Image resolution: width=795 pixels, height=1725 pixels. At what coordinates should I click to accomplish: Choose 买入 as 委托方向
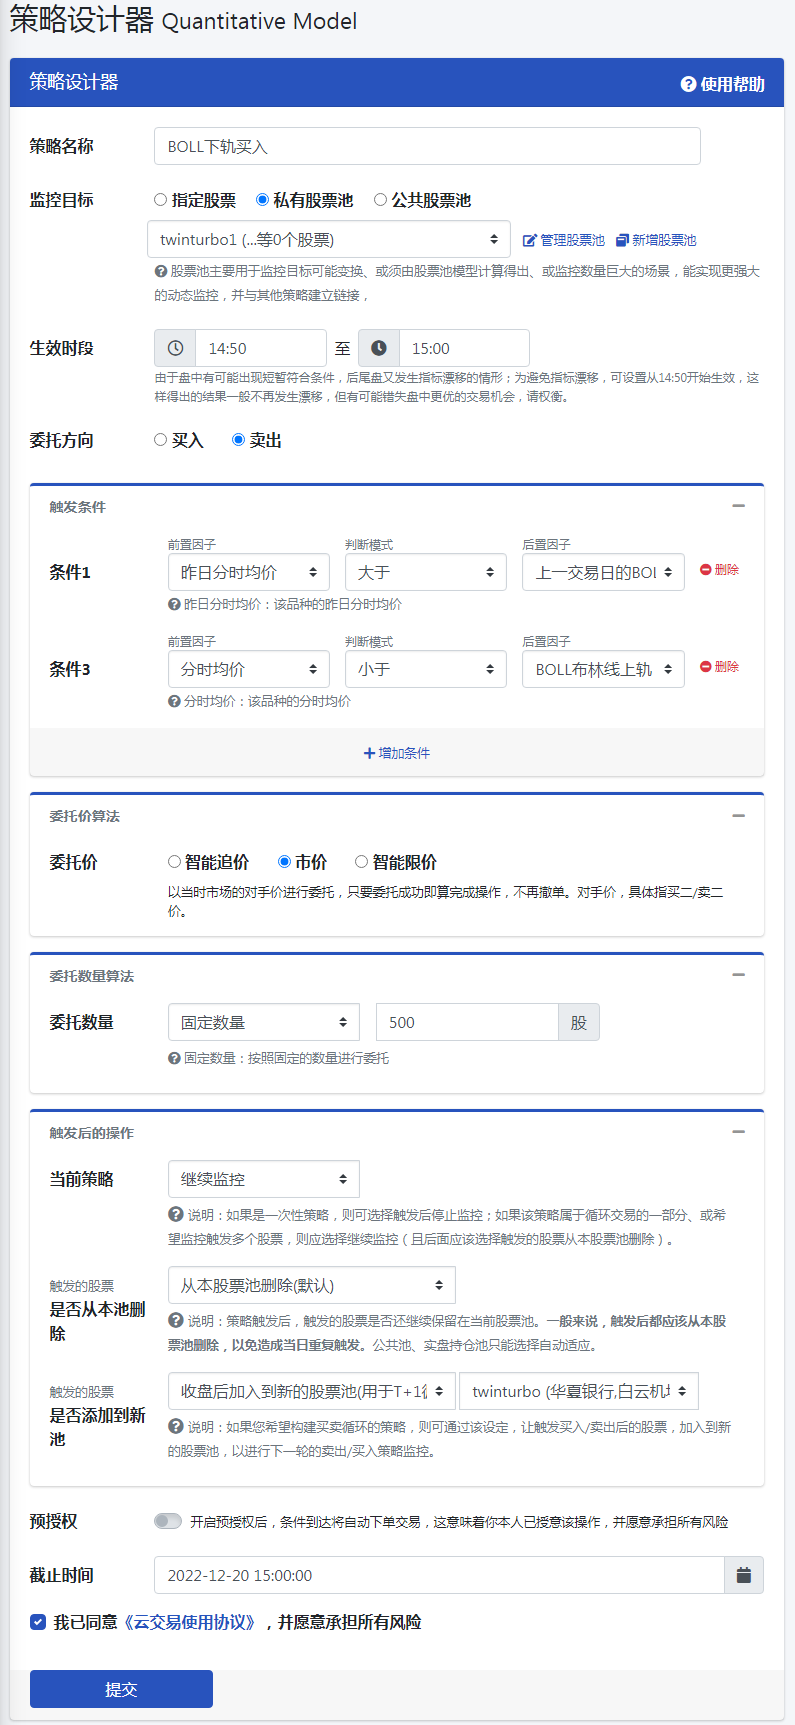click(x=160, y=440)
